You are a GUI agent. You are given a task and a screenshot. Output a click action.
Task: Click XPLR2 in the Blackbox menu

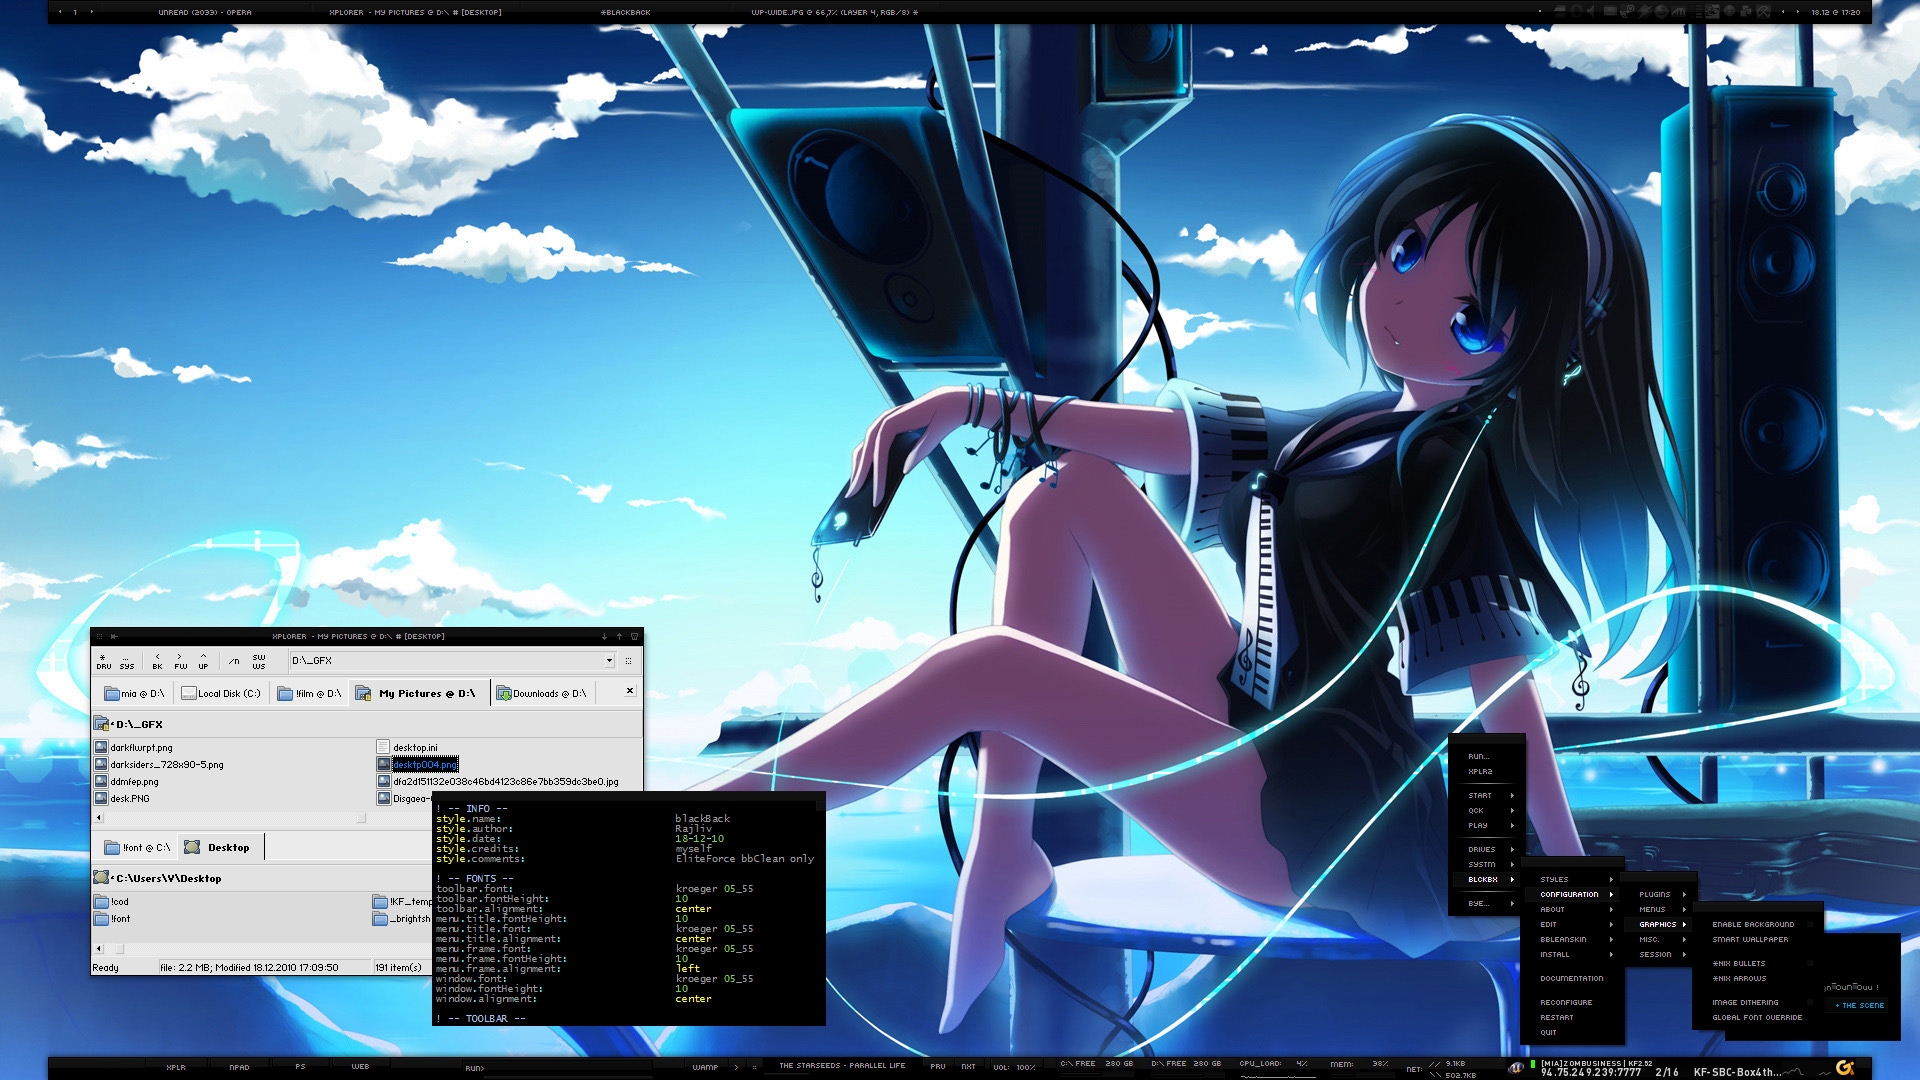1486,771
